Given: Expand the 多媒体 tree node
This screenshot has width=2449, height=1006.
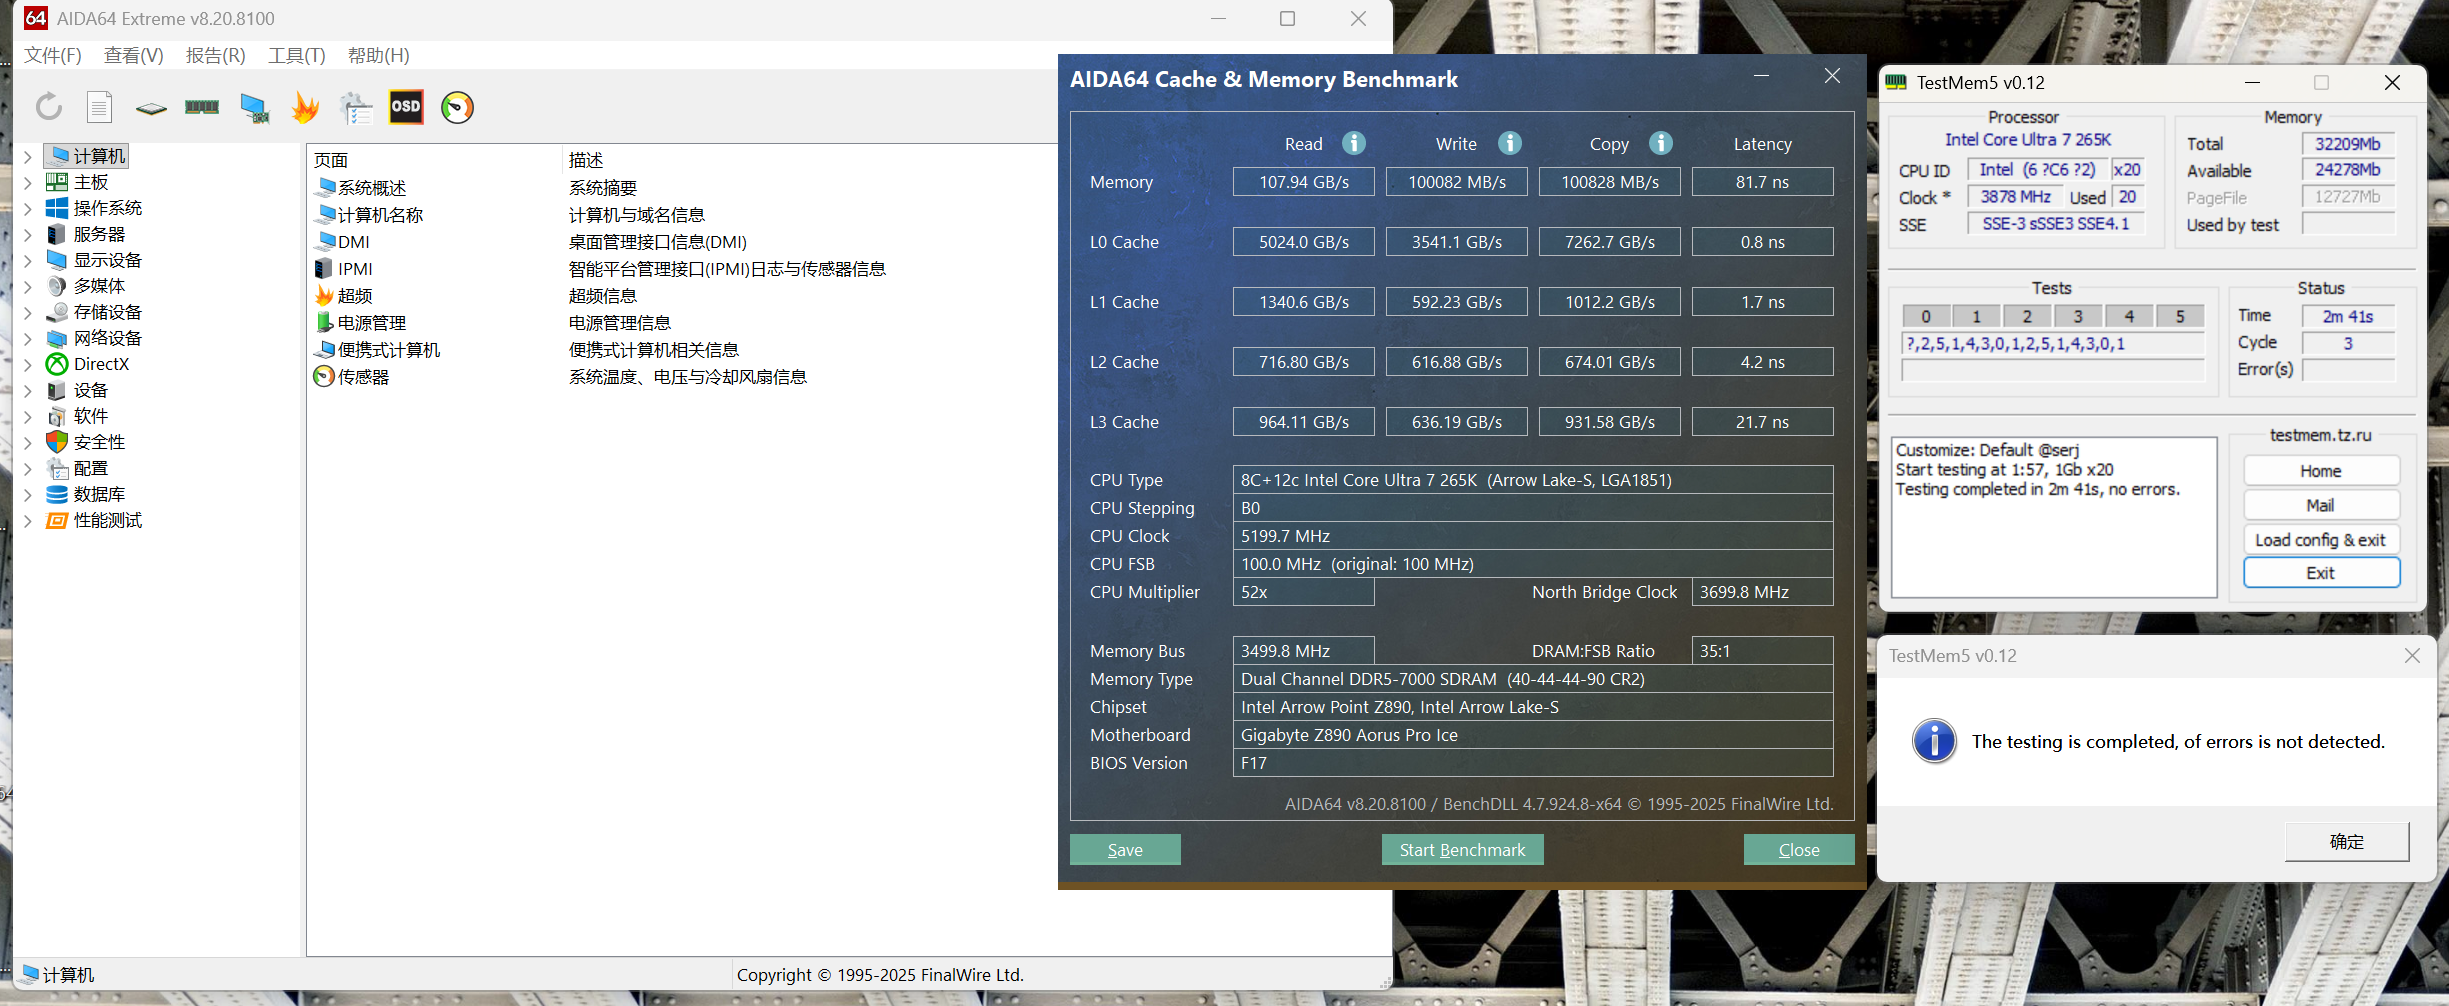Looking at the screenshot, I should (x=28, y=286).
